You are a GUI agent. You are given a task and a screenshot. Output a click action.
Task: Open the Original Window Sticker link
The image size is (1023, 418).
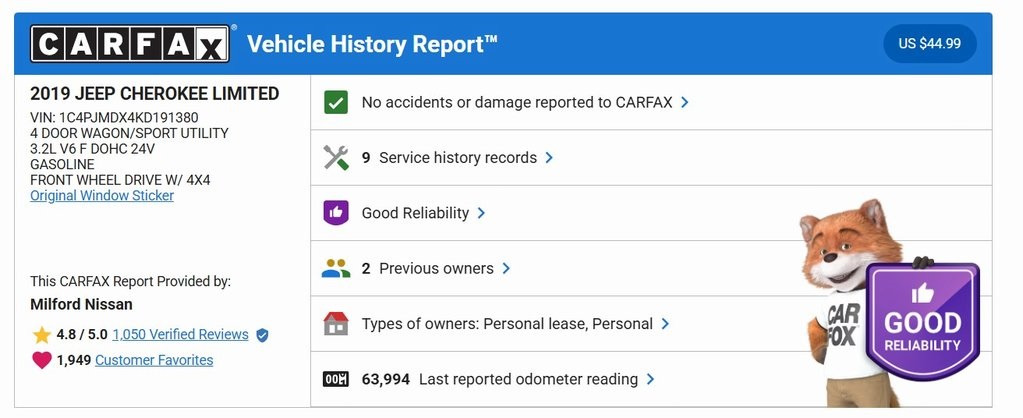pos(102,196)
